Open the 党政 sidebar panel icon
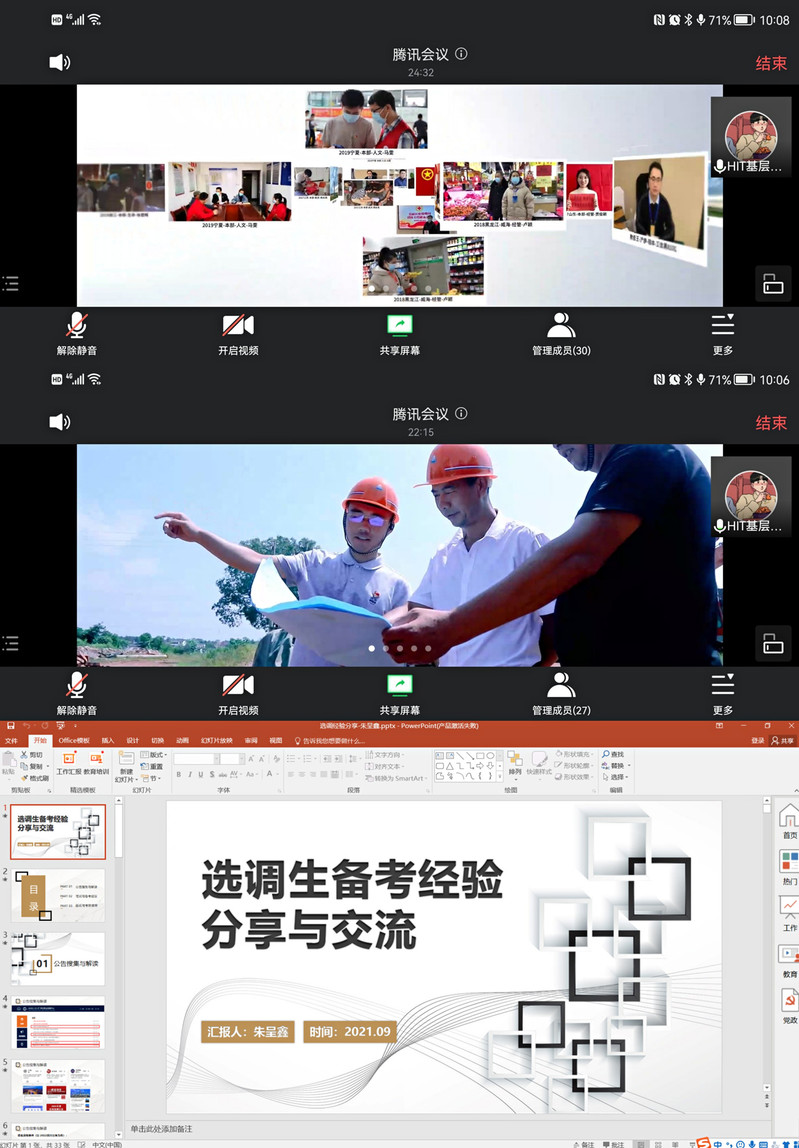799x1148 pixels. click(x=789, y=1006)
